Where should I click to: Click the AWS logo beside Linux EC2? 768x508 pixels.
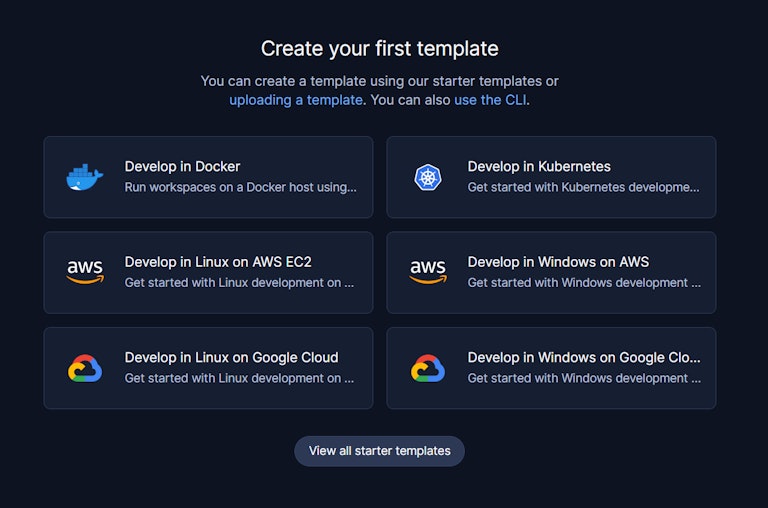click(x=85, y=272)
